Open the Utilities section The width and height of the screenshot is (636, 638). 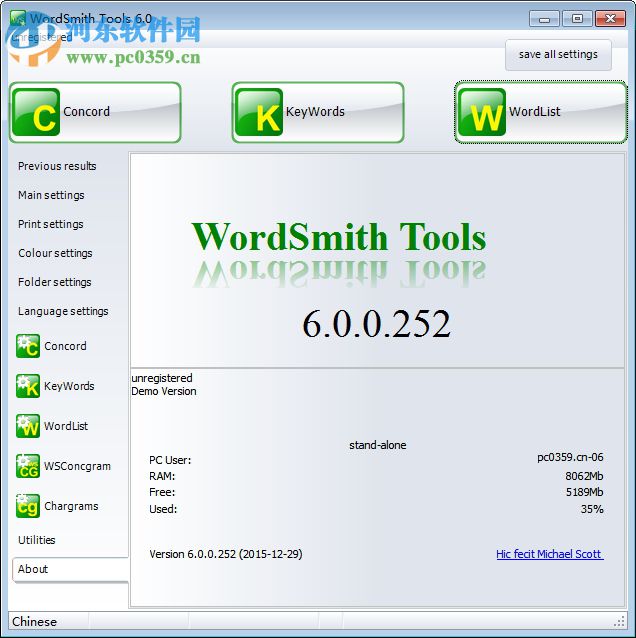click(37, 540)
